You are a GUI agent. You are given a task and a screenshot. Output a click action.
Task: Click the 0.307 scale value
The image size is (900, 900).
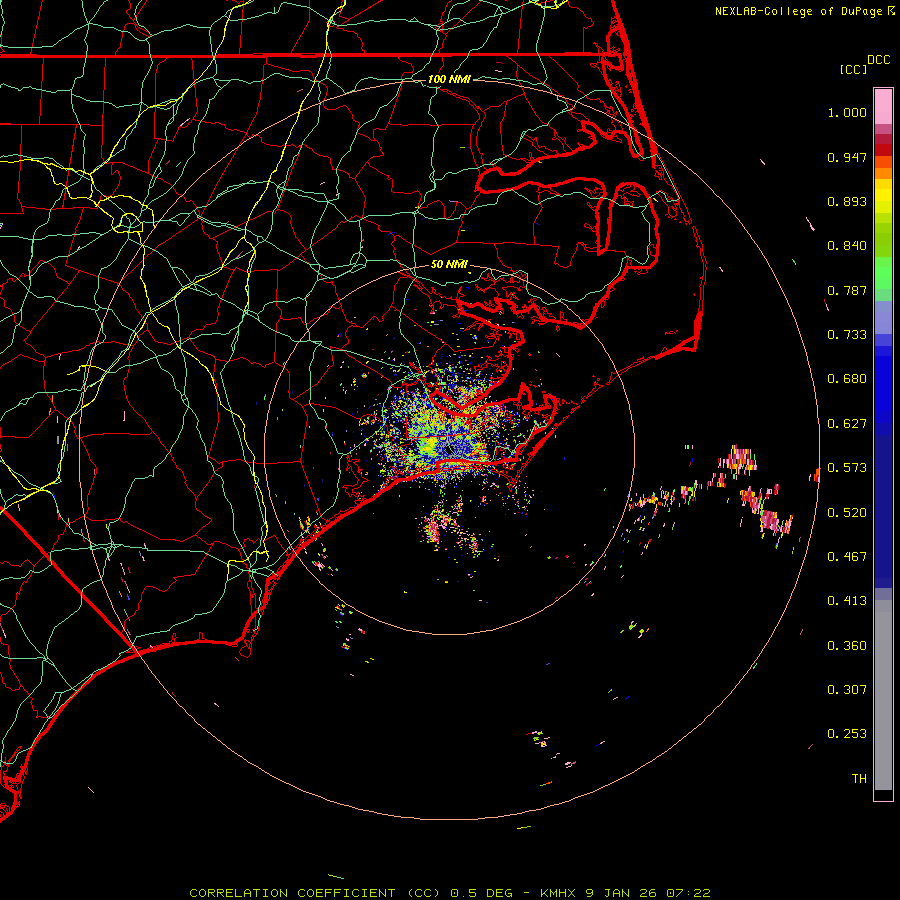(x=847, y=690)
